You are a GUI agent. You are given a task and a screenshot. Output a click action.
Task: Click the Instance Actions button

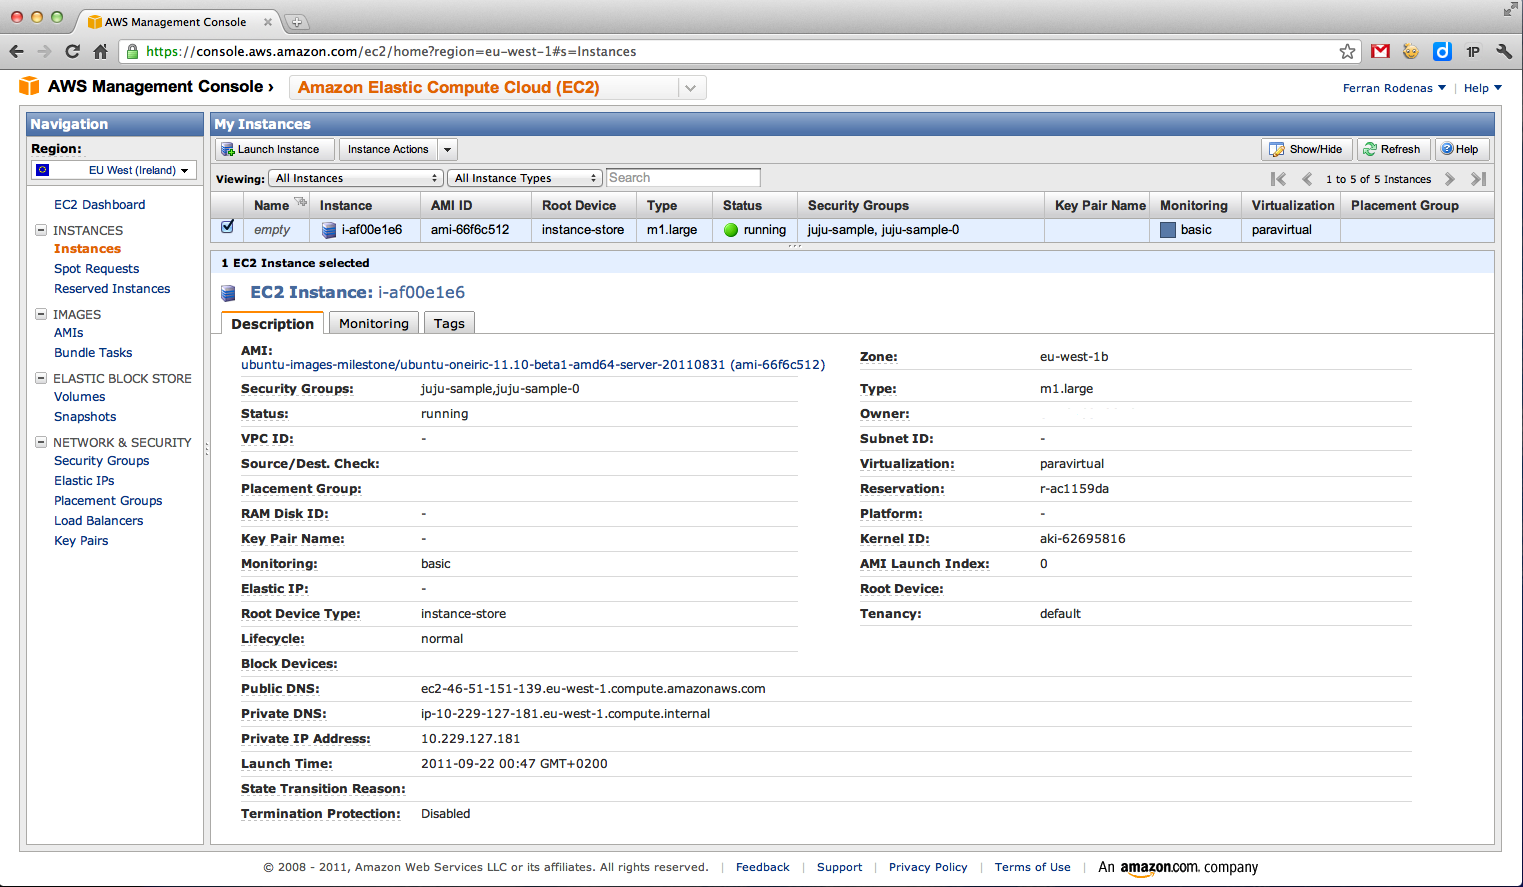388,149
